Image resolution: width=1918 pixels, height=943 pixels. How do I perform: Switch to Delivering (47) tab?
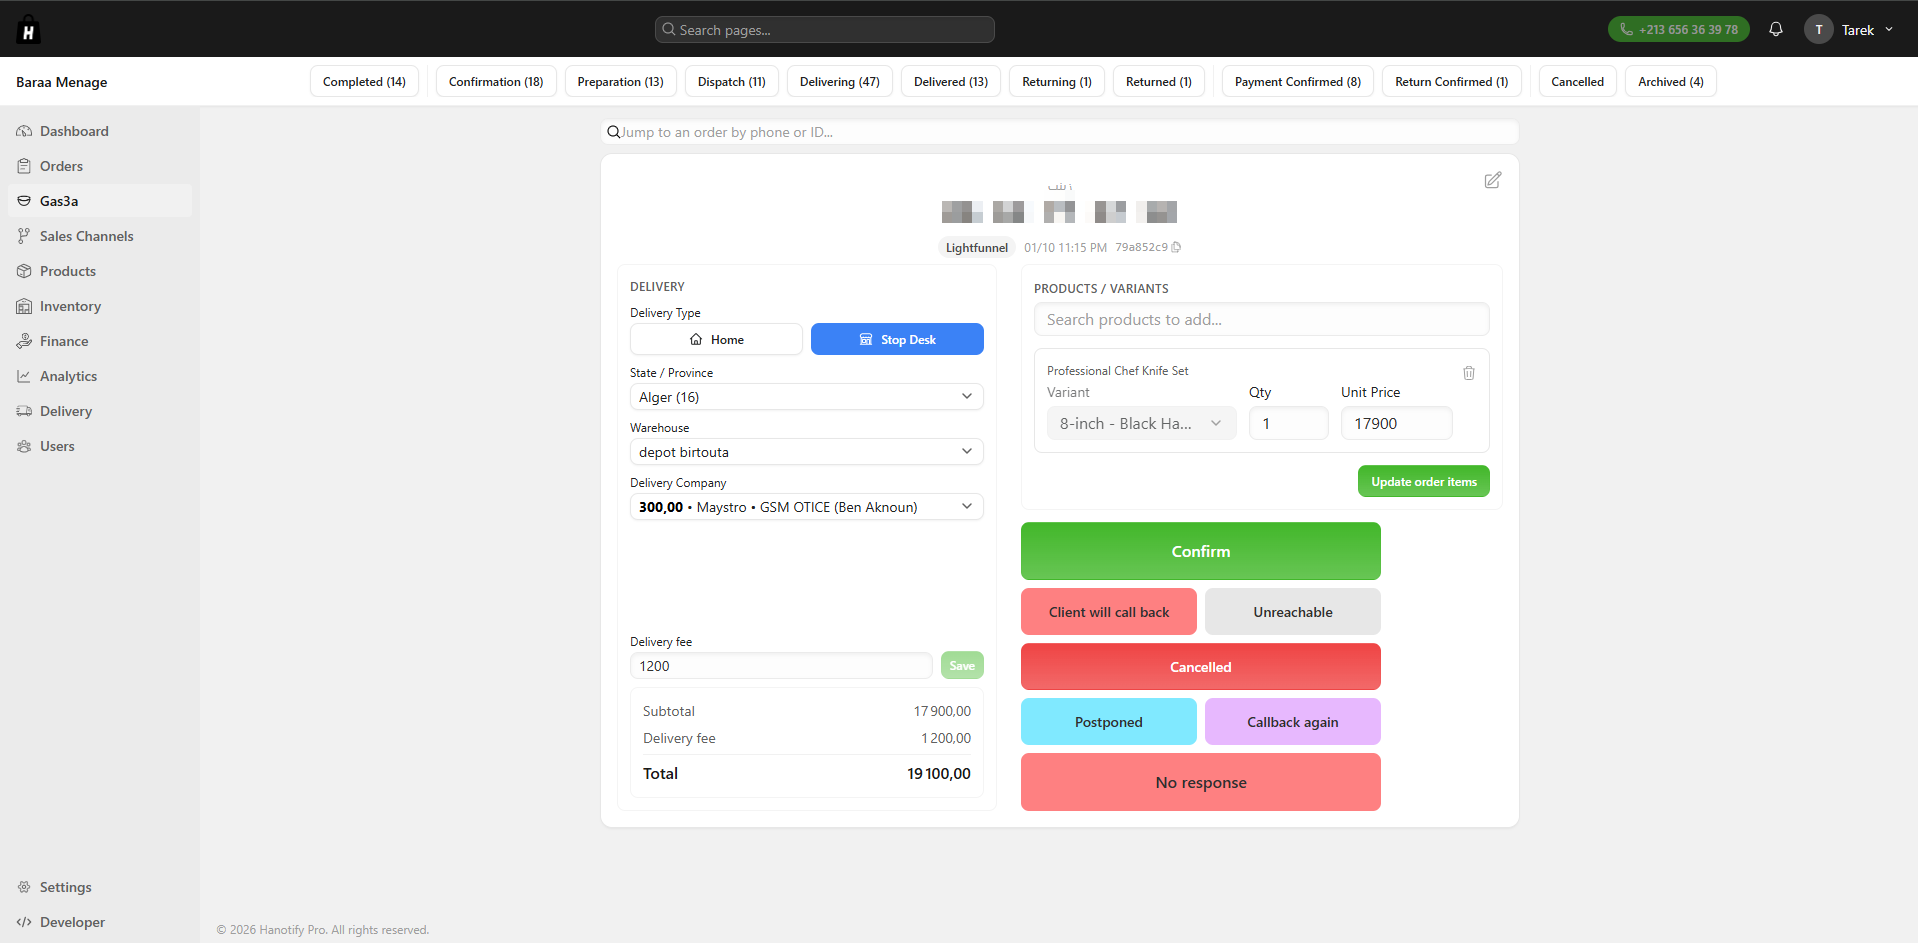(x=840, y=82)
